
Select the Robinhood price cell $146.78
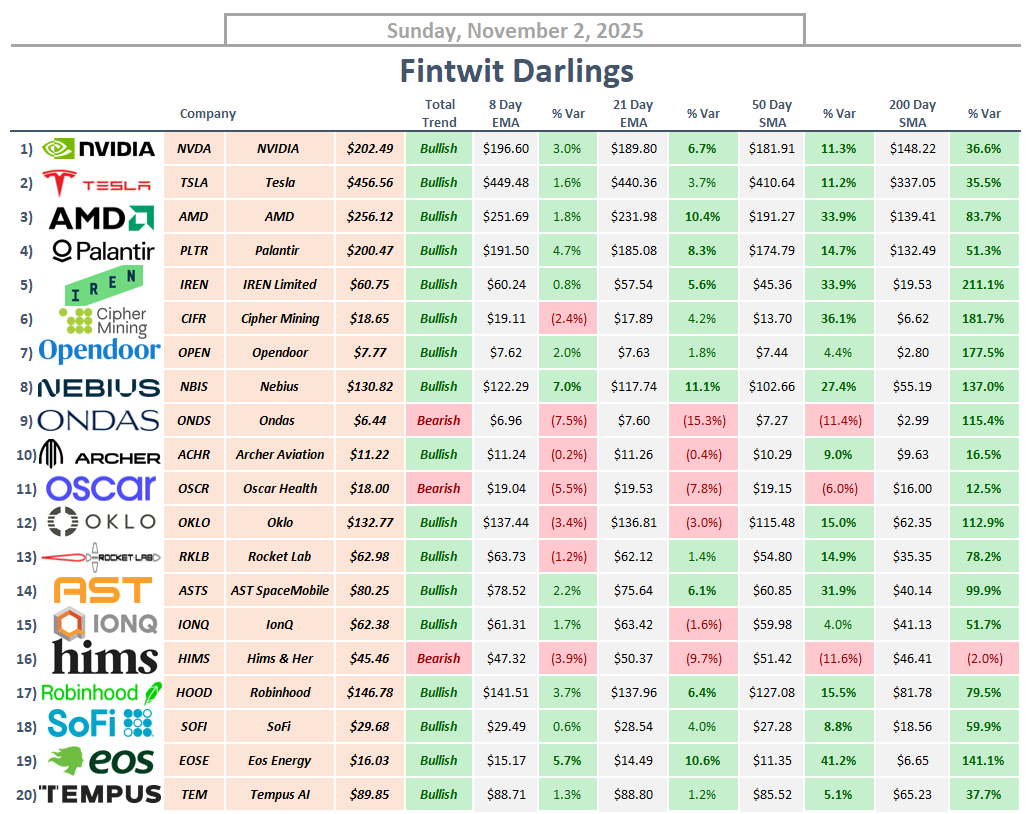coord(370,693)
